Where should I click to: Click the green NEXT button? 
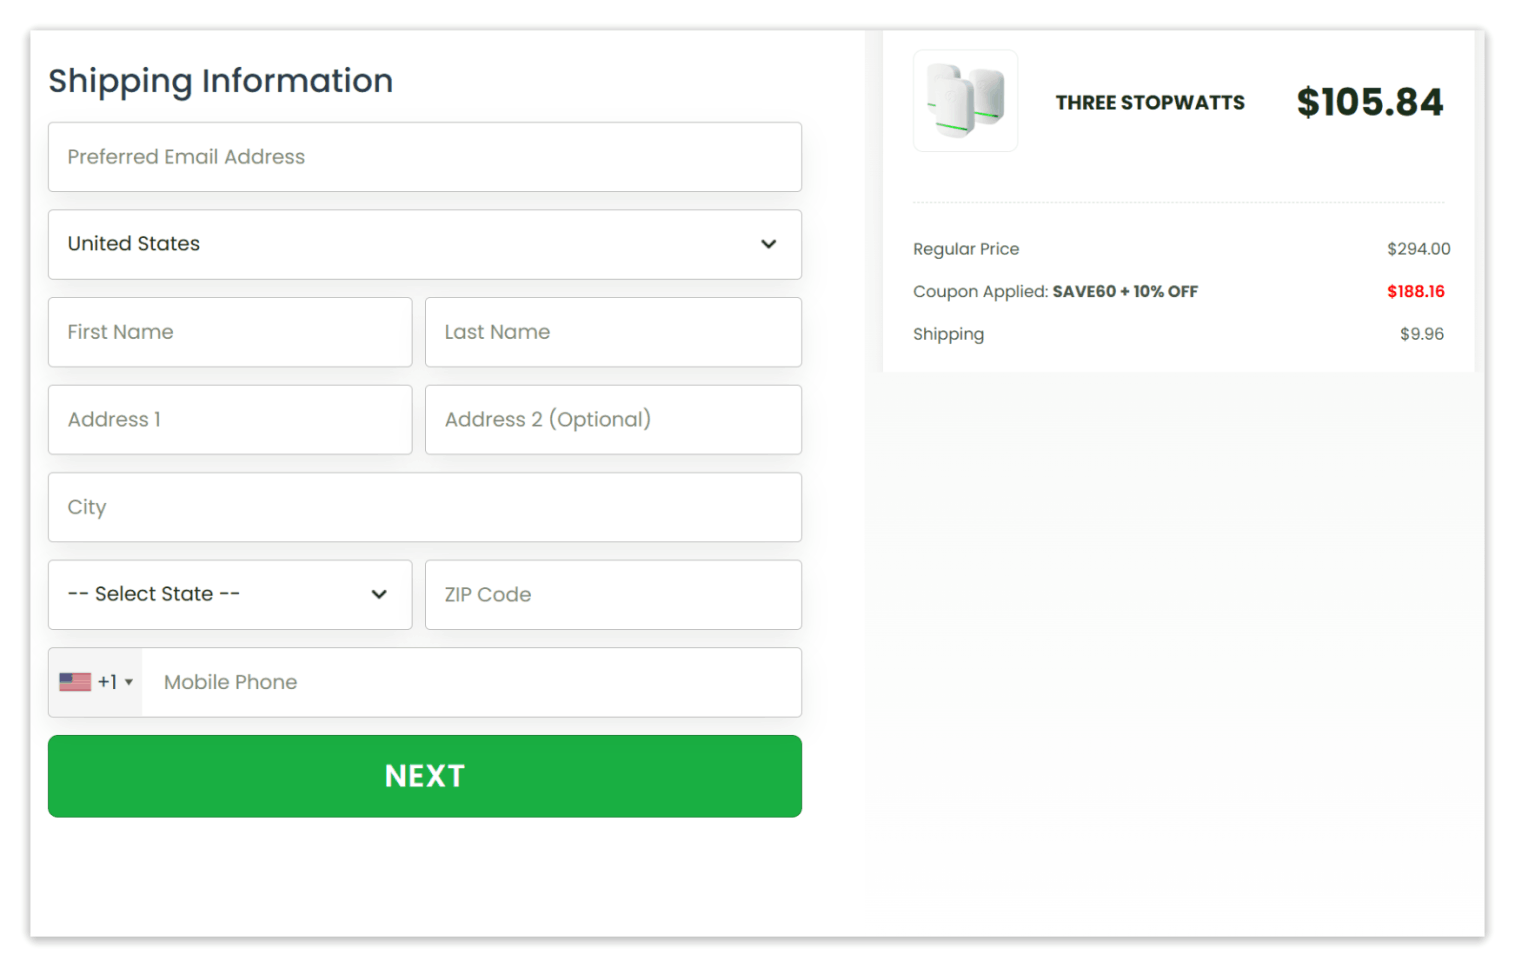tap(424, 776)
